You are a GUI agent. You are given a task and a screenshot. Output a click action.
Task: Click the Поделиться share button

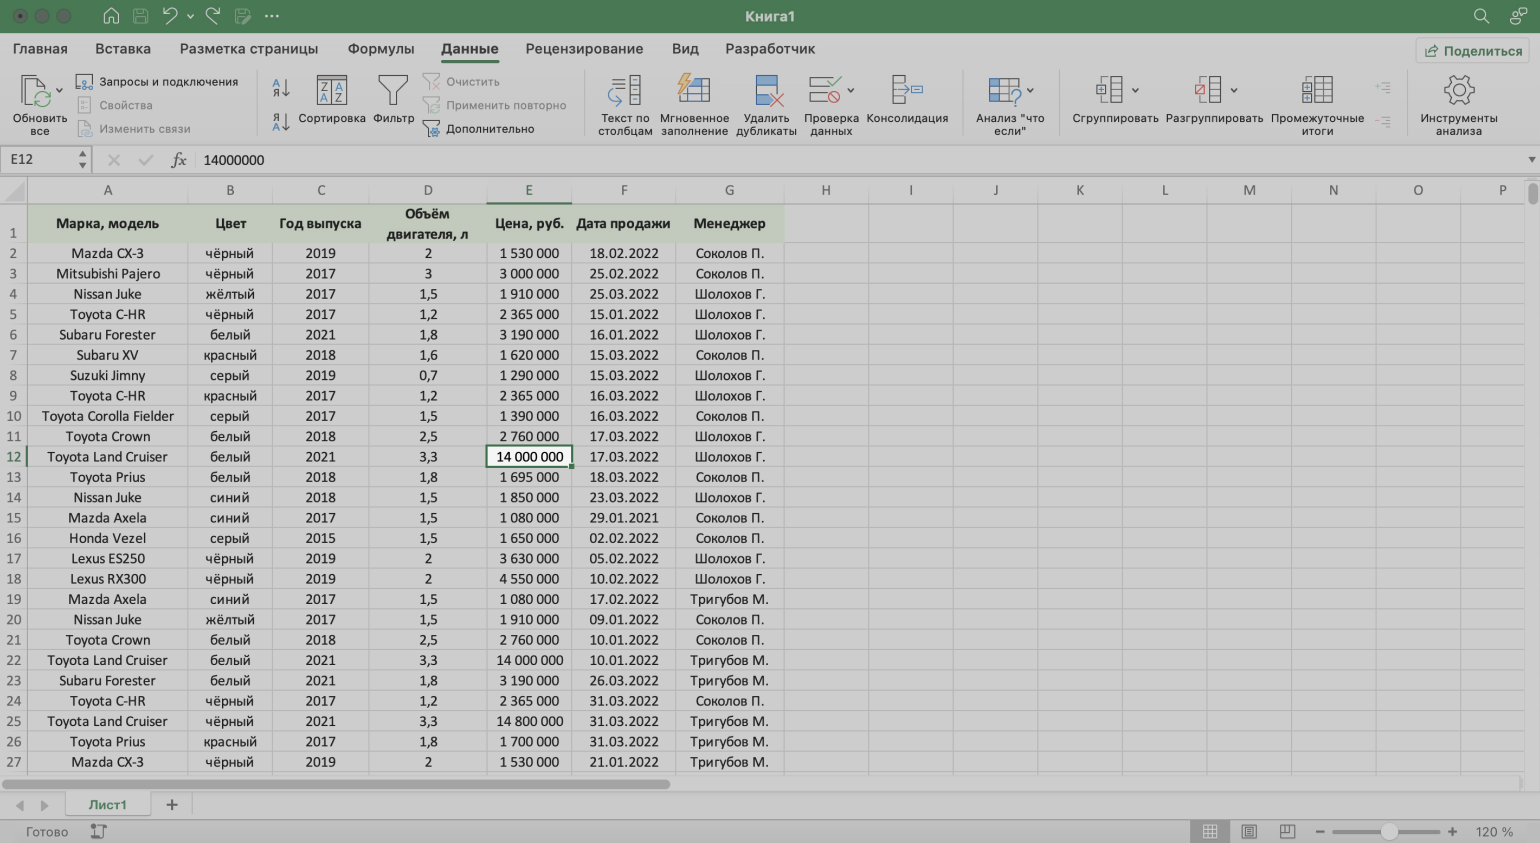coord(1473,51)
